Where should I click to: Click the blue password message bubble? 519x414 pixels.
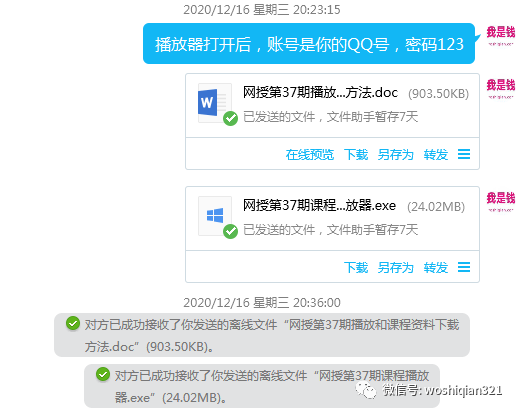point(309,43)
